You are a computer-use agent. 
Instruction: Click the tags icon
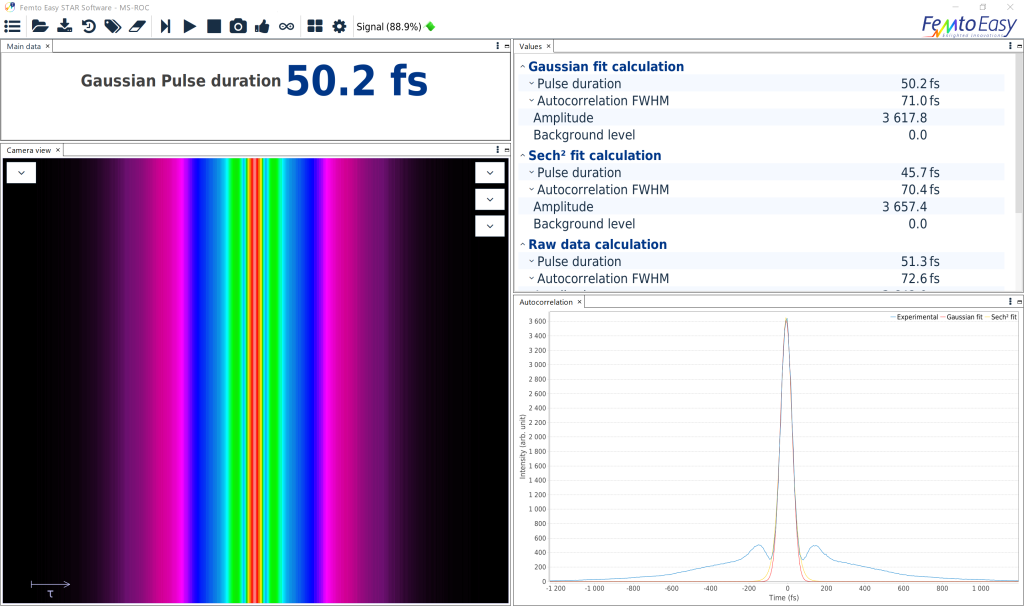pos(113,26)
